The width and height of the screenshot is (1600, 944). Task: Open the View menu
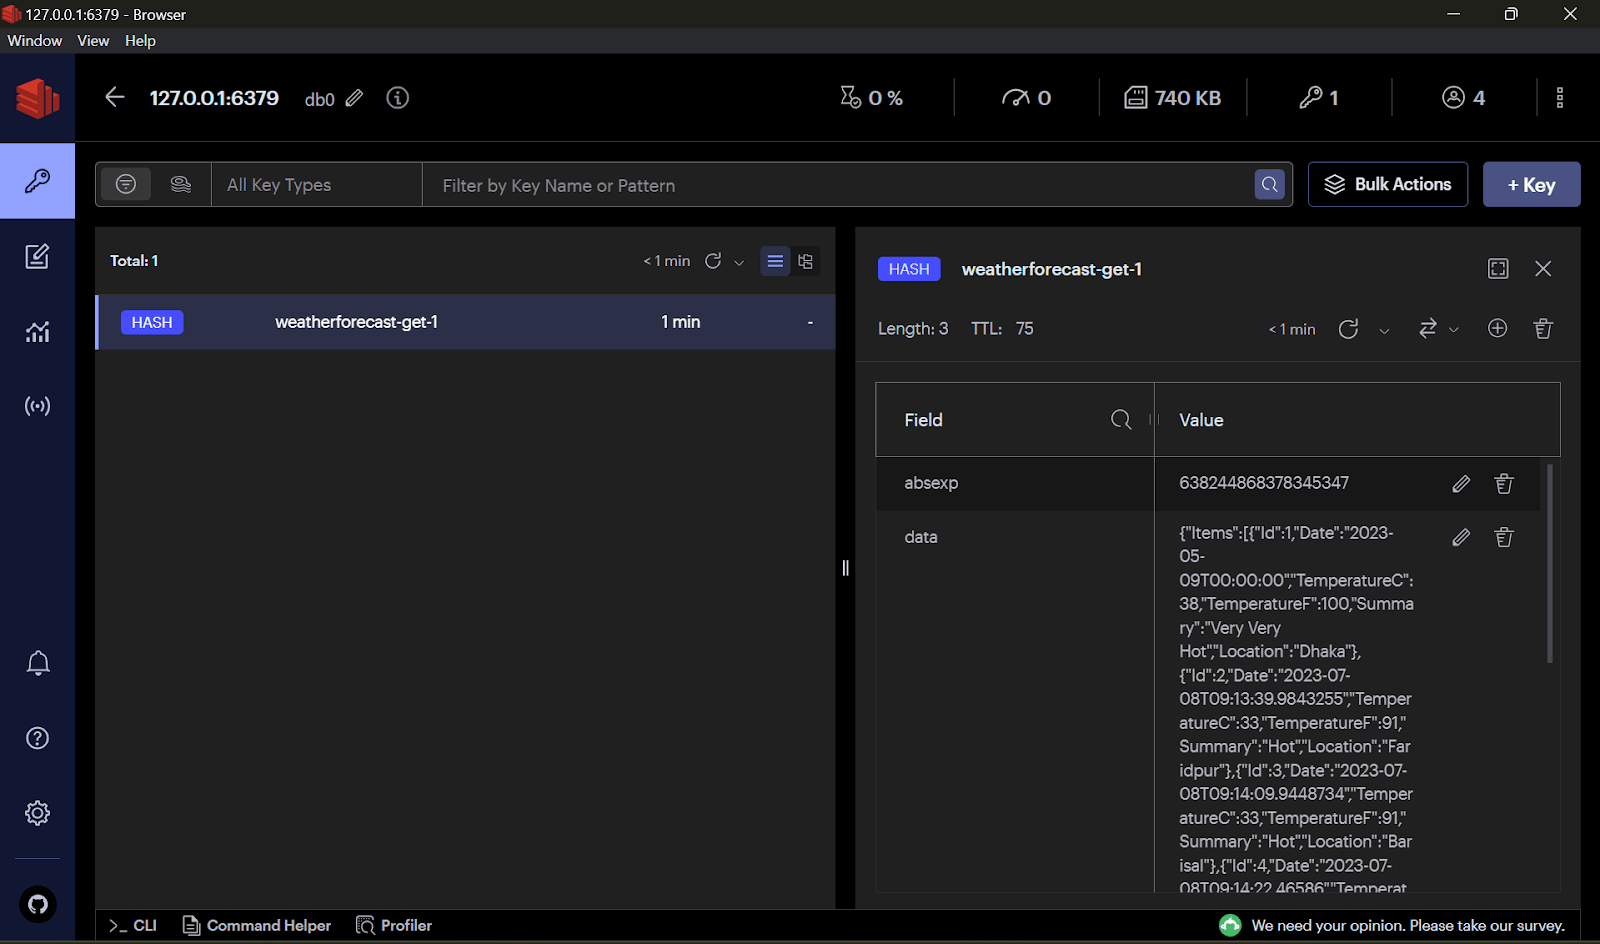(x=93, y=41)
